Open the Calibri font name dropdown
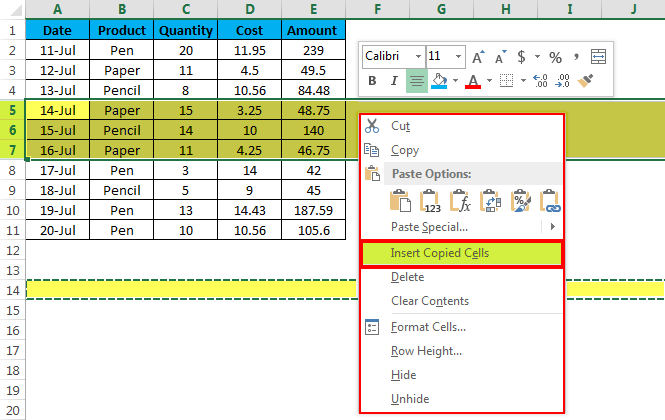The width and height of the screenshot is (665, 420). click(x=417, y=57)
